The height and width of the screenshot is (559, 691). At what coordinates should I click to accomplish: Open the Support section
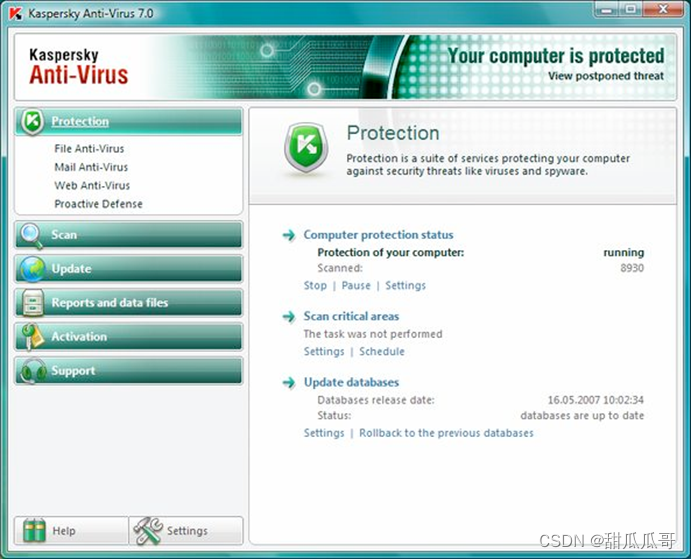pos(128,370)
